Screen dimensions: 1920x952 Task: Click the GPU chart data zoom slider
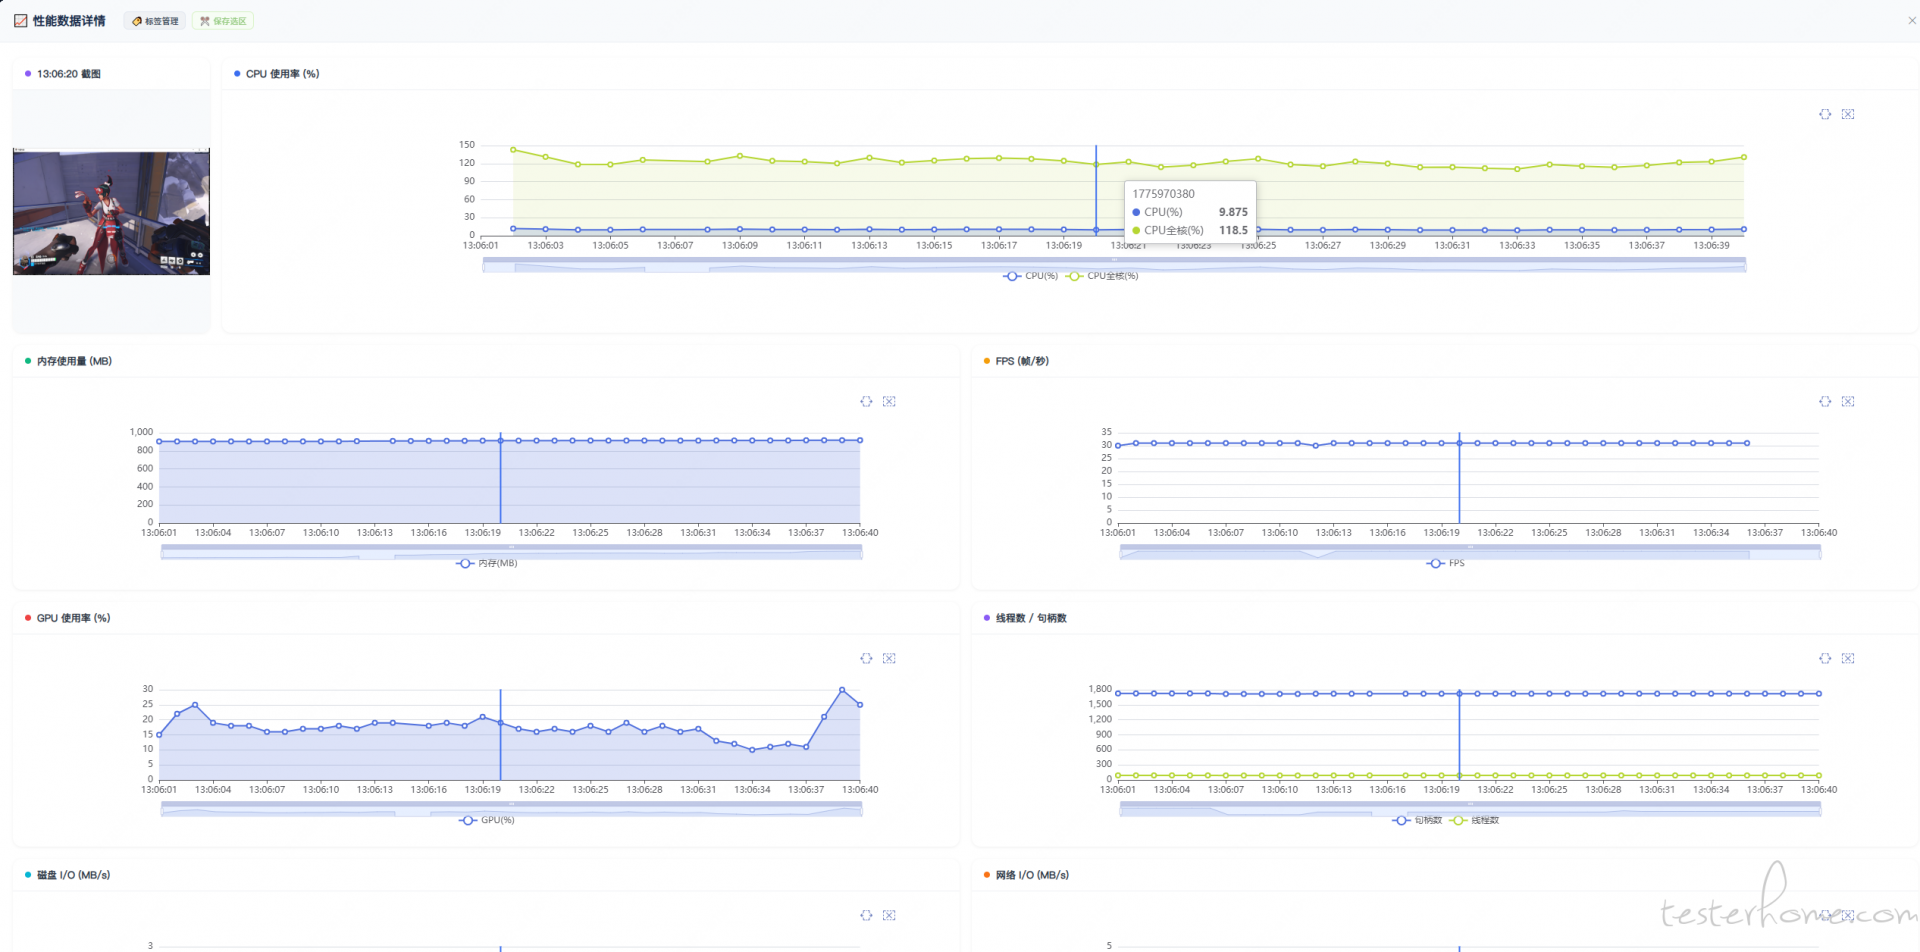tap(511, 809)
